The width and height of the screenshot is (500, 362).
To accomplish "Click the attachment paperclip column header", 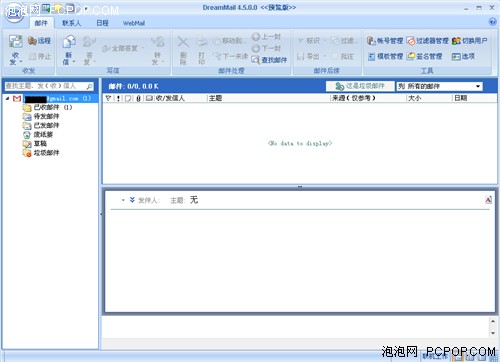I will coord(138,98).
